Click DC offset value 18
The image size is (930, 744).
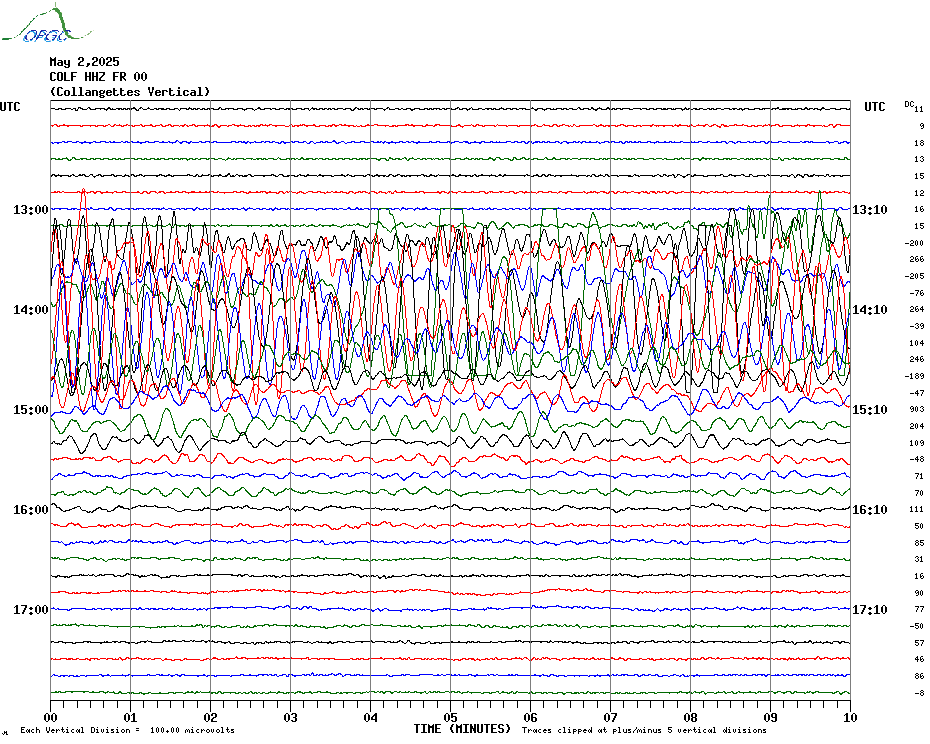click(x=919, y=143)
